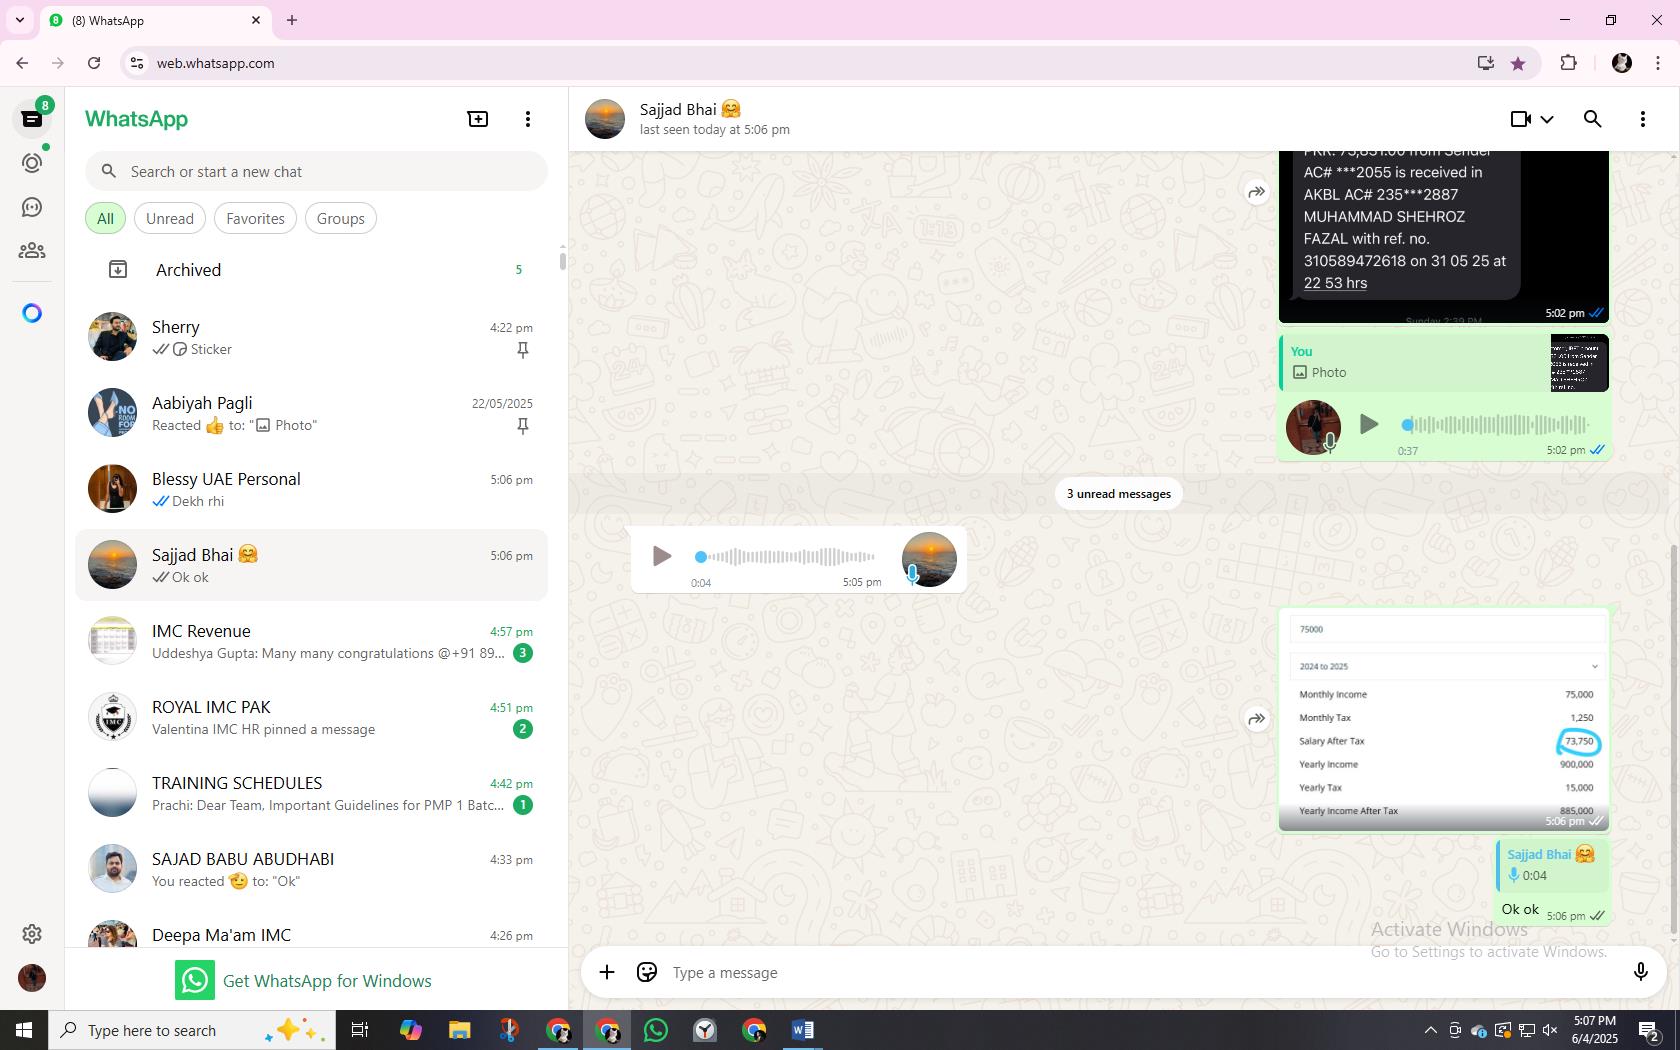Open the Aabiyah Pagli chat
The width and height of the screenshot is (1680, 1050).
pyautogui.click(x=312, y=413)
